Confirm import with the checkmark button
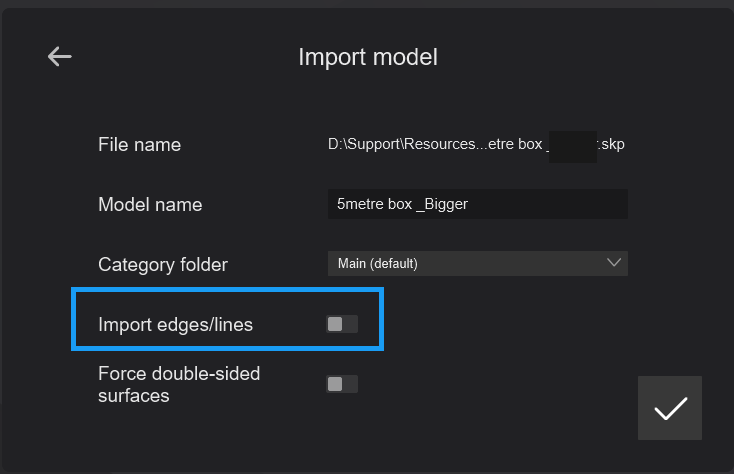This screenshot has height=474, width=734. (x=669, y=408)
